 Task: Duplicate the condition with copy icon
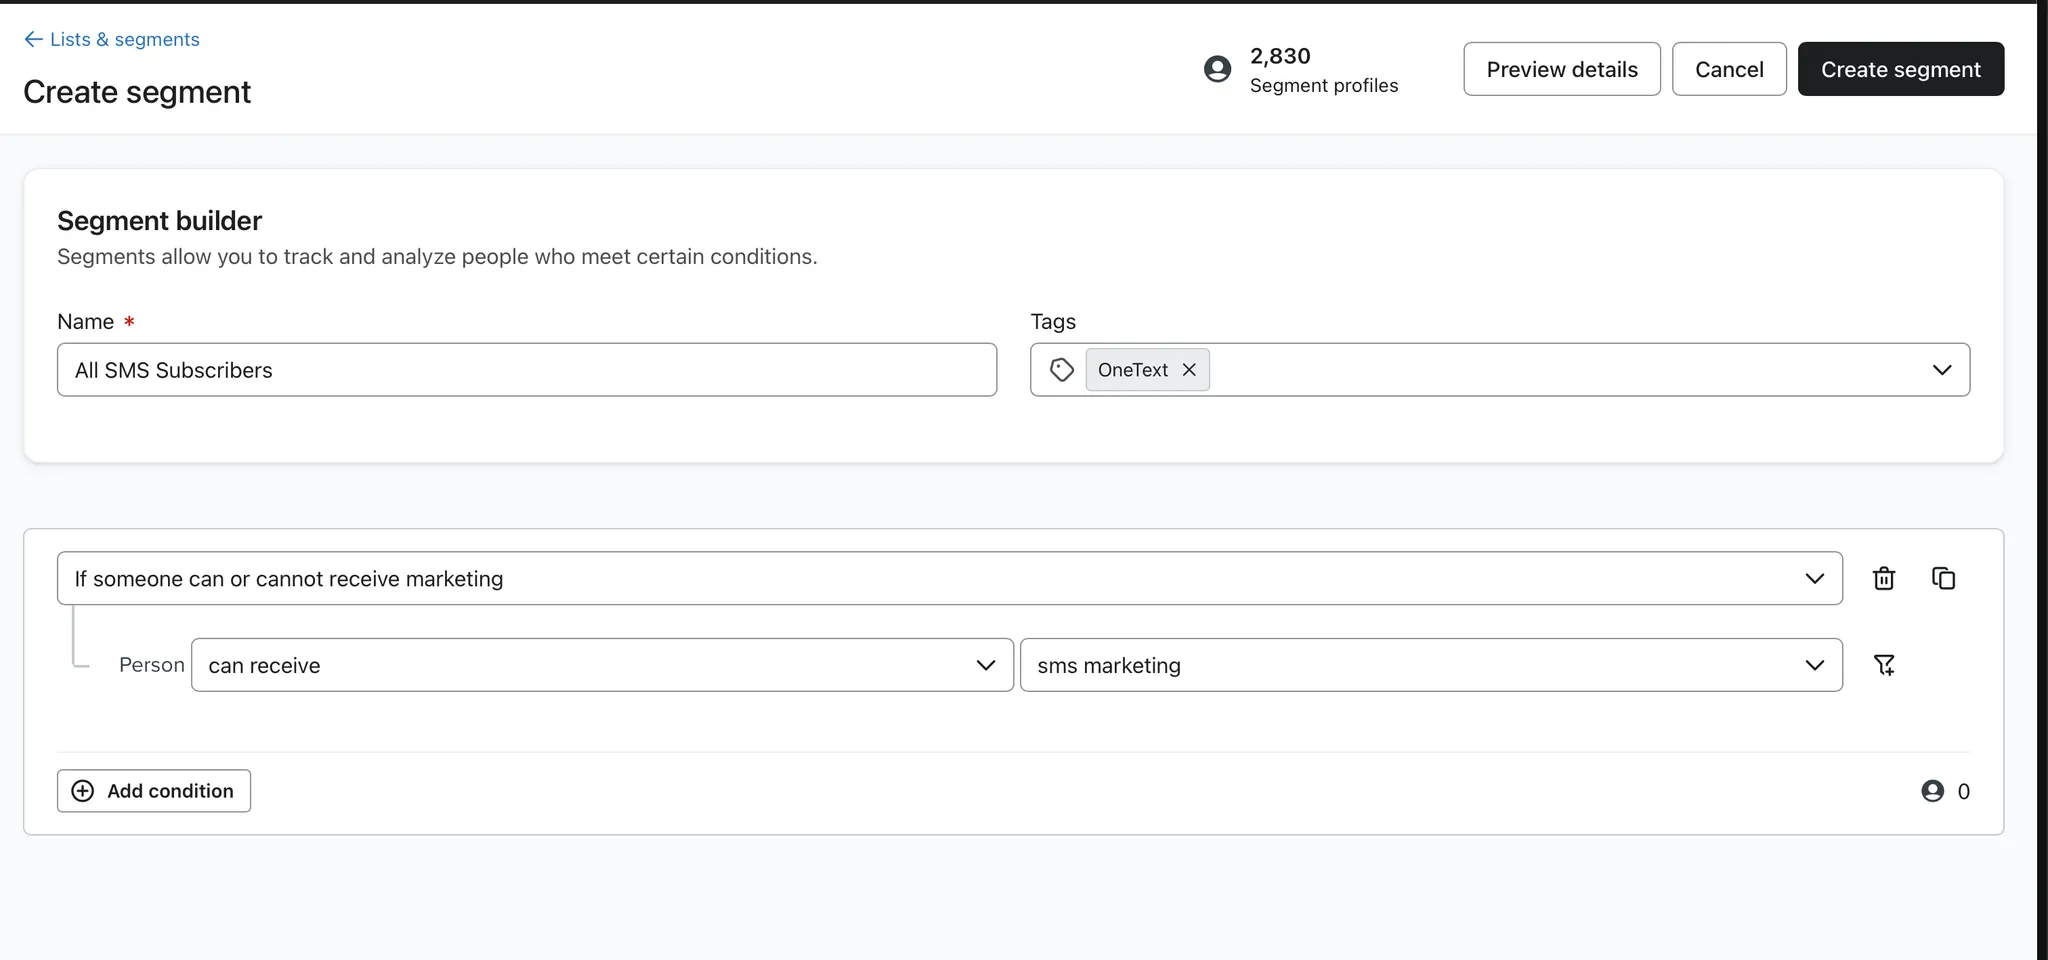point(1943,578)
